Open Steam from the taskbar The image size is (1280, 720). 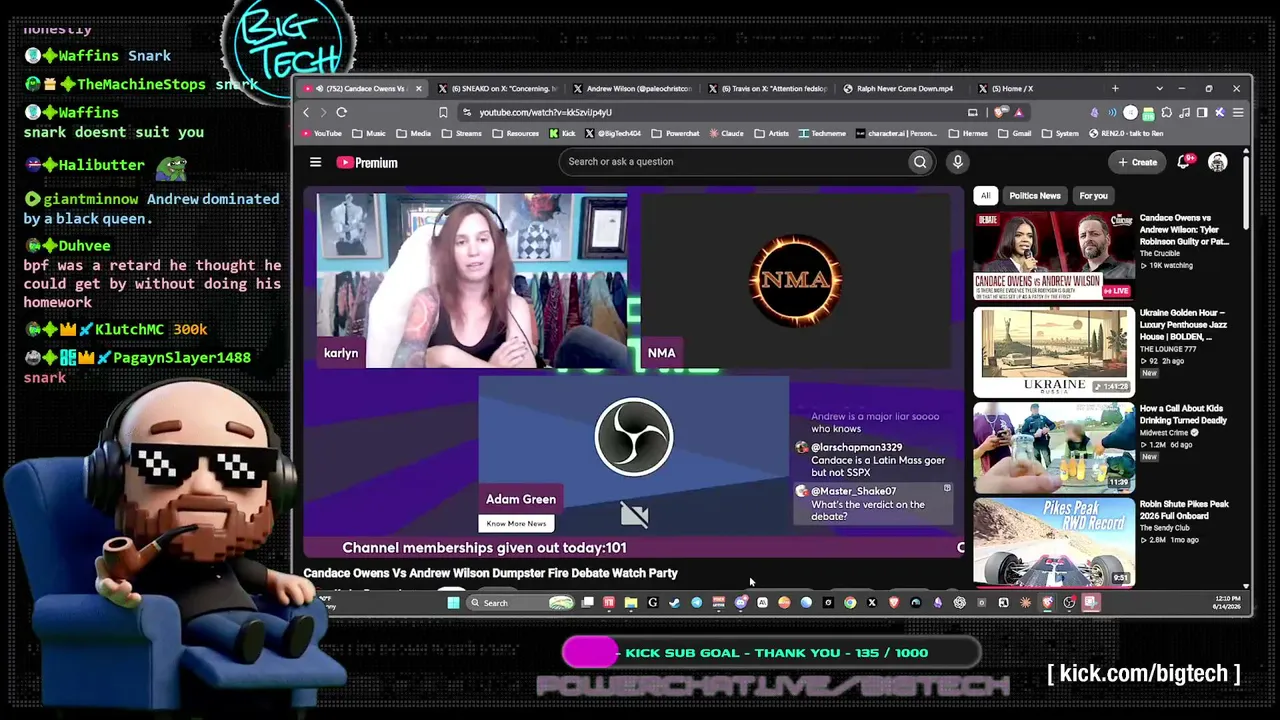[x=674, y=603]
